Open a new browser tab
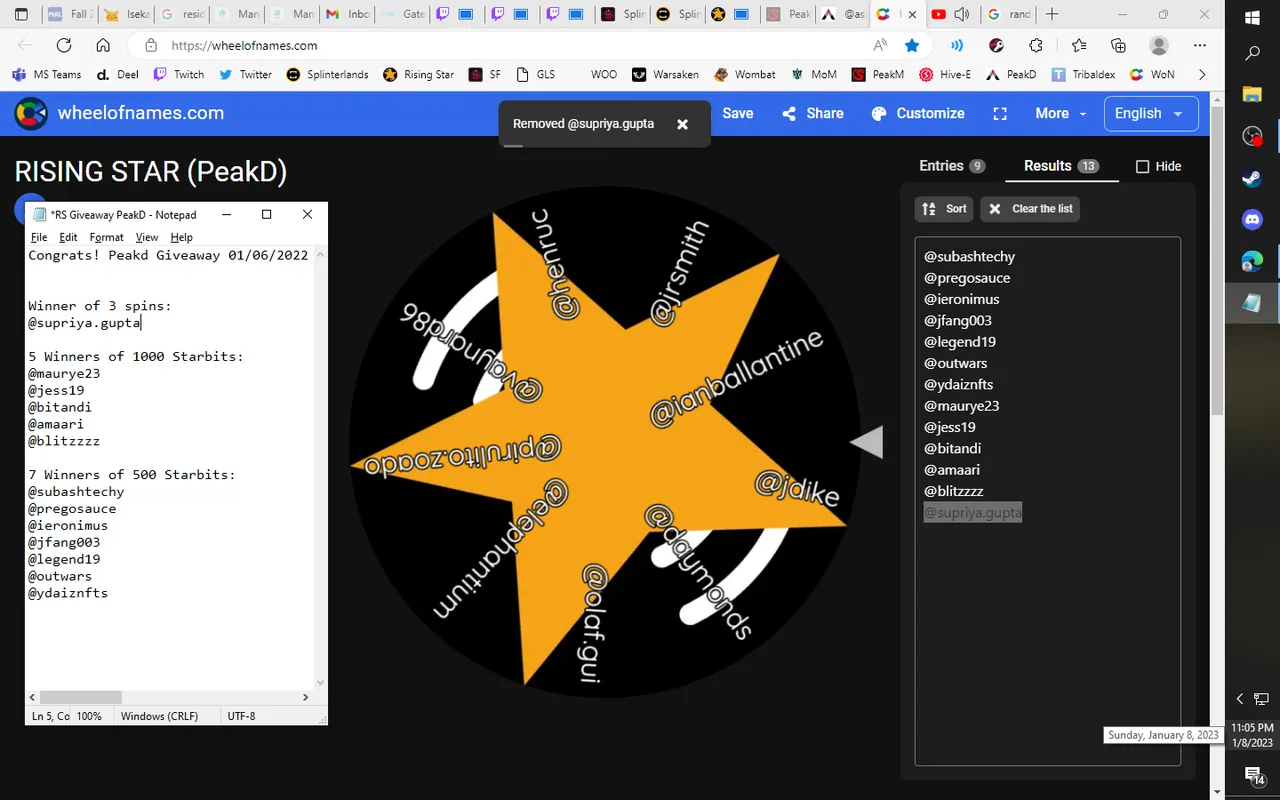Viewport: 1280px width, 800px height. pos(1051,14)
